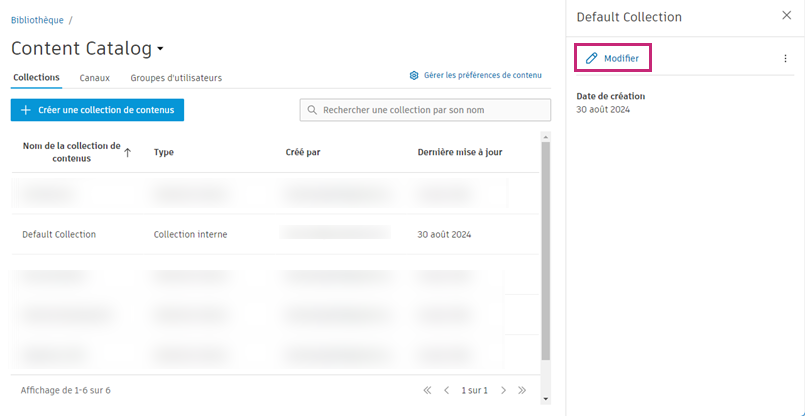Click the magnifier icon in search box
This screenshot has width=805, height=416.
click(x=312, y=110)
